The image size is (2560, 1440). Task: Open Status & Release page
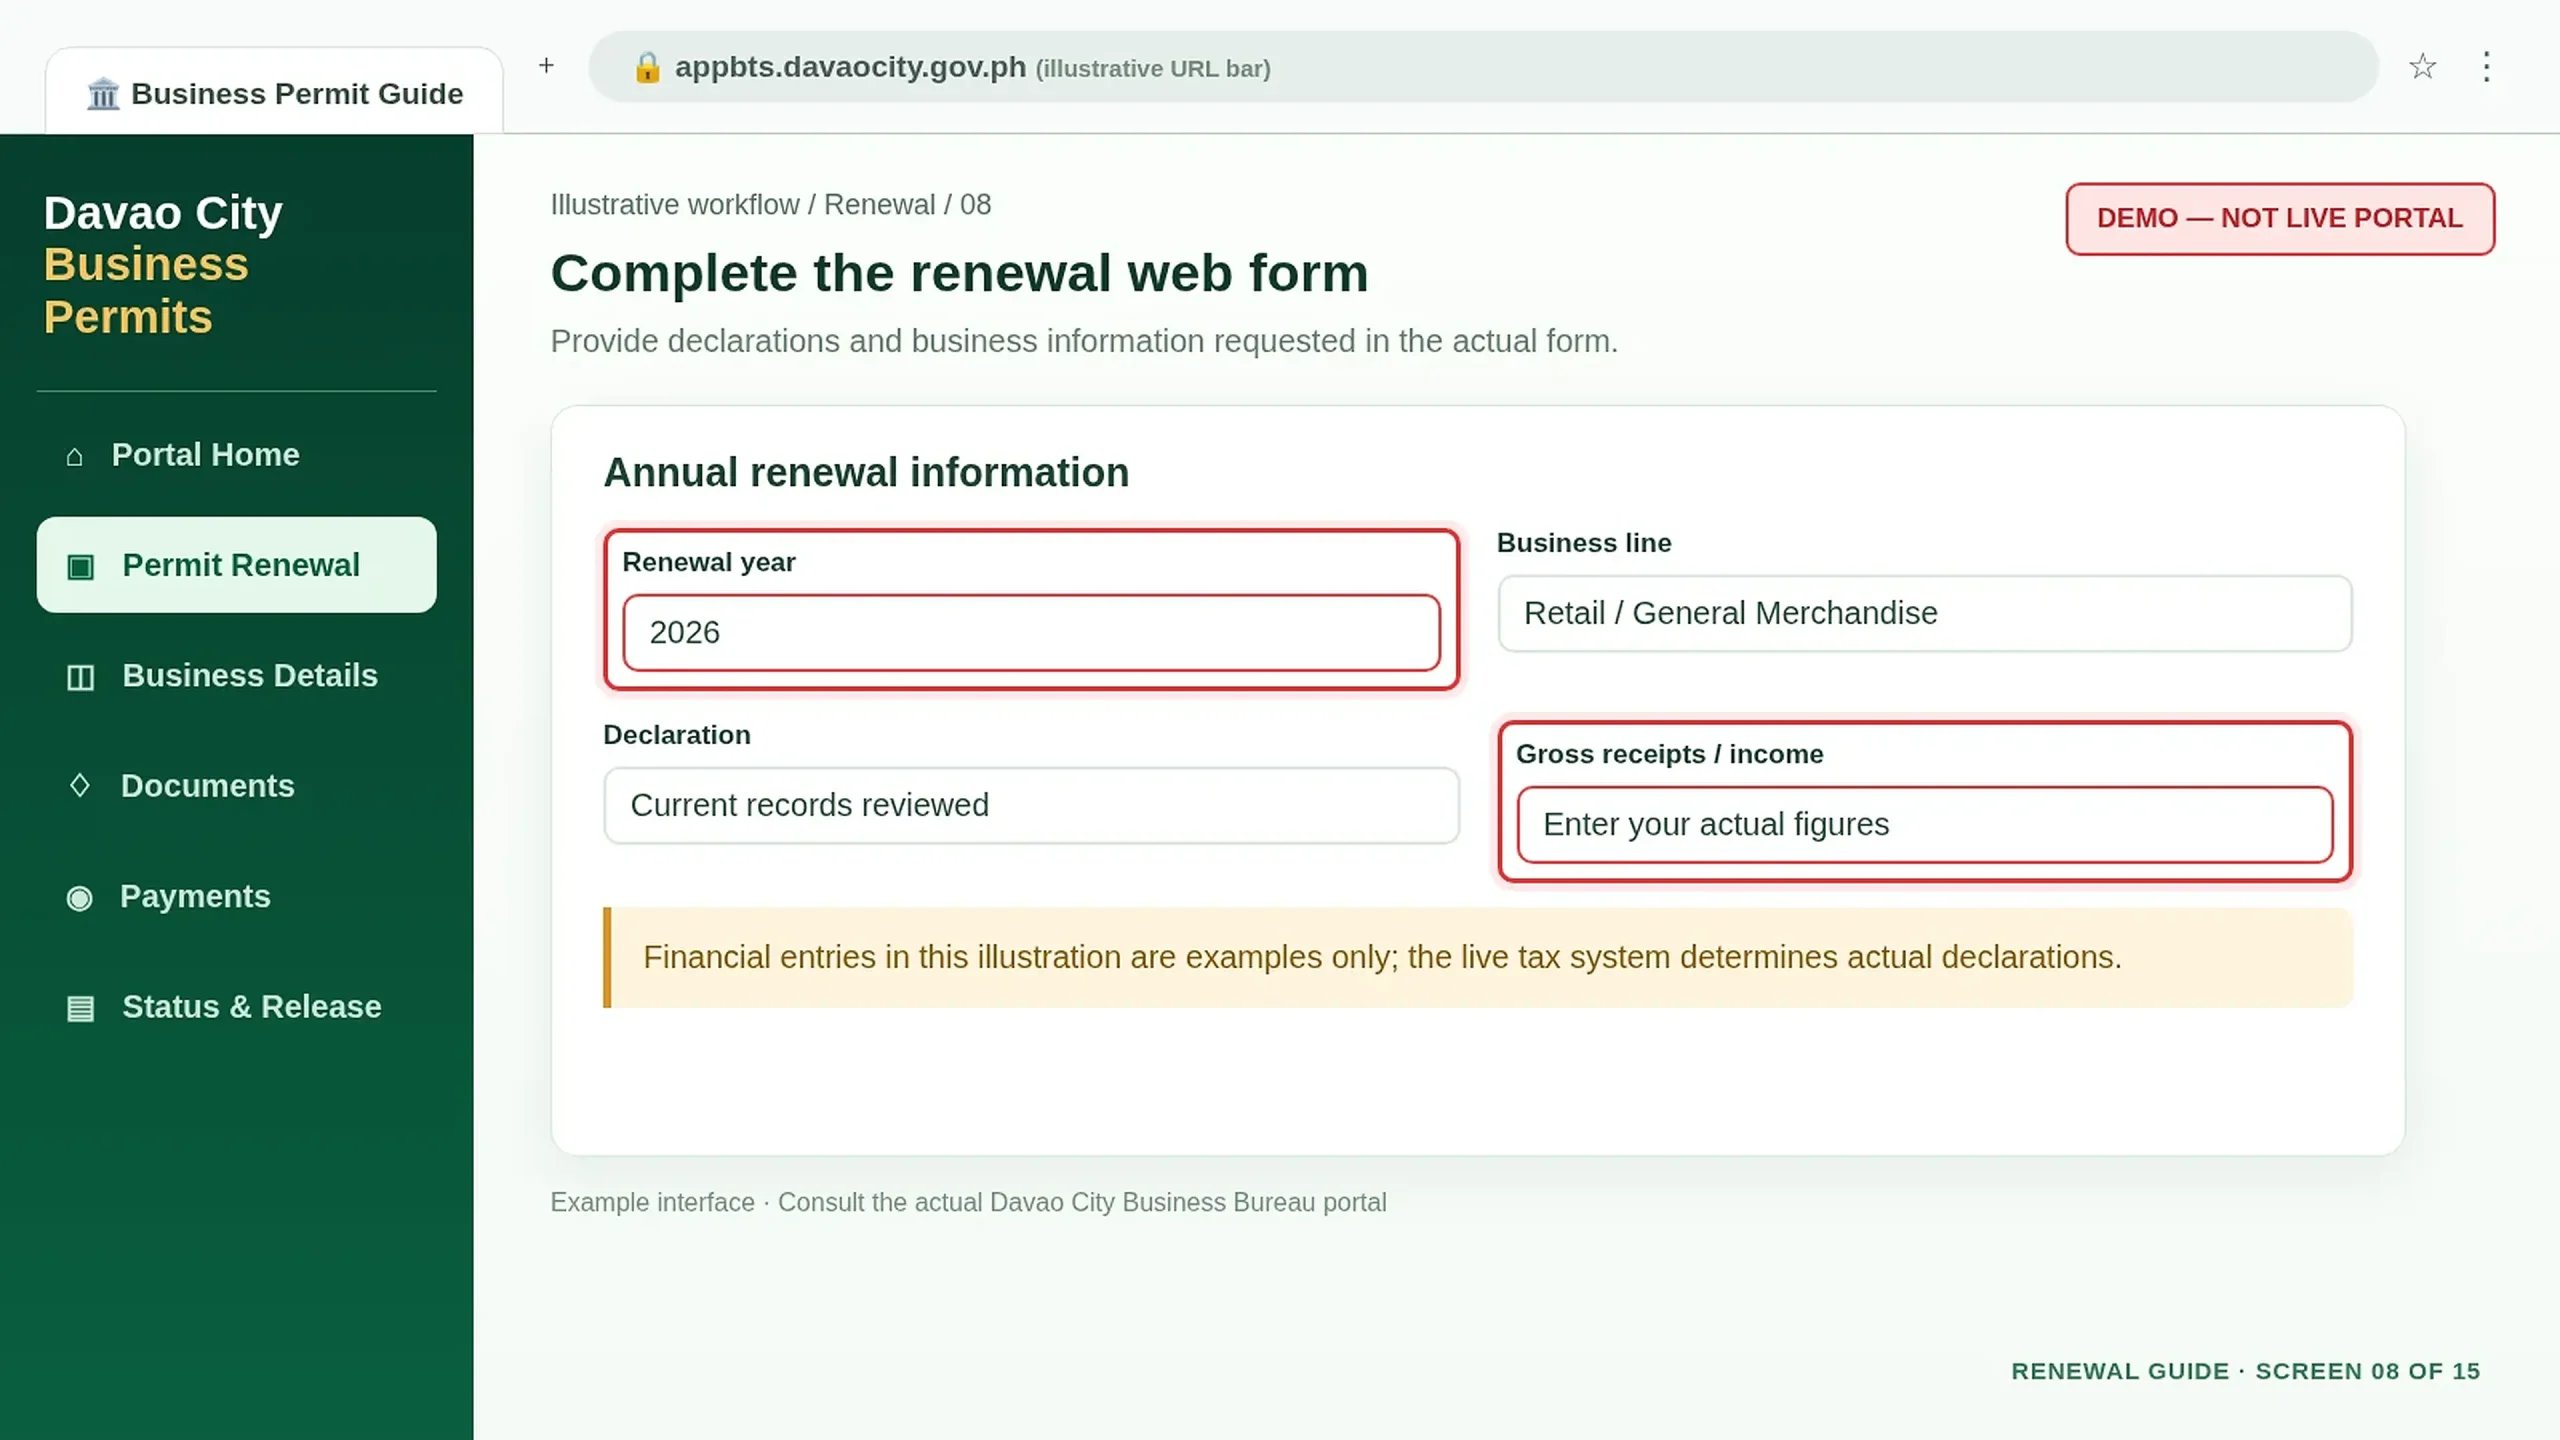(x=237, y=1007)
